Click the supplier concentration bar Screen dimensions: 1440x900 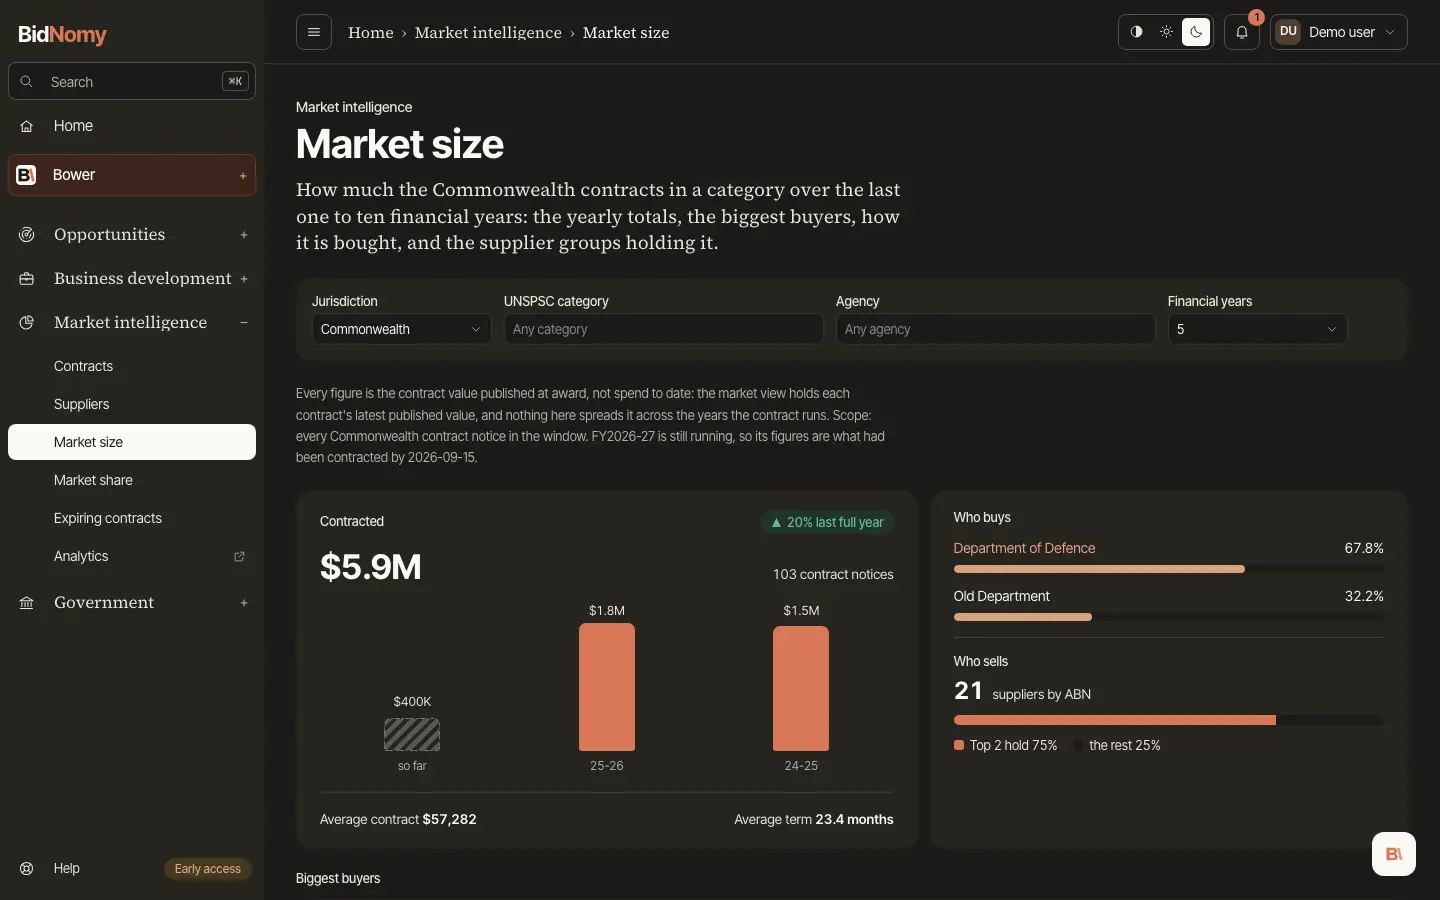(x=1168, y=720)
